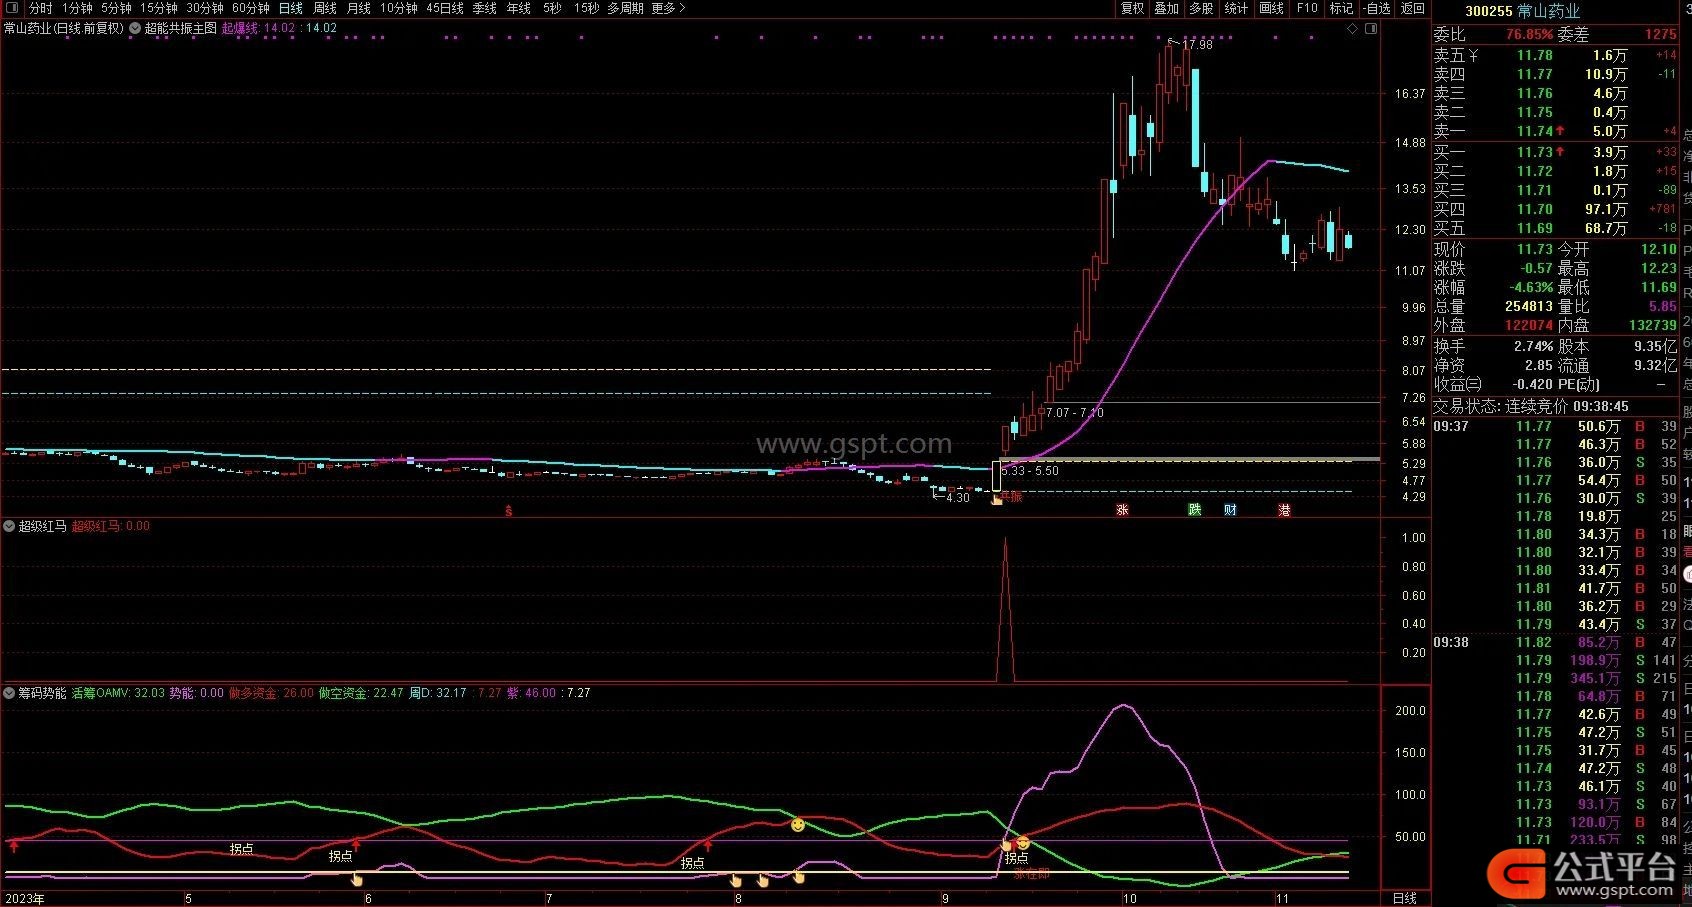The height and width of the screenshot is (907, 1692).
Task: Click the smiley face icon near month 8
Action: pyautogui.click(x=798, y=825)
